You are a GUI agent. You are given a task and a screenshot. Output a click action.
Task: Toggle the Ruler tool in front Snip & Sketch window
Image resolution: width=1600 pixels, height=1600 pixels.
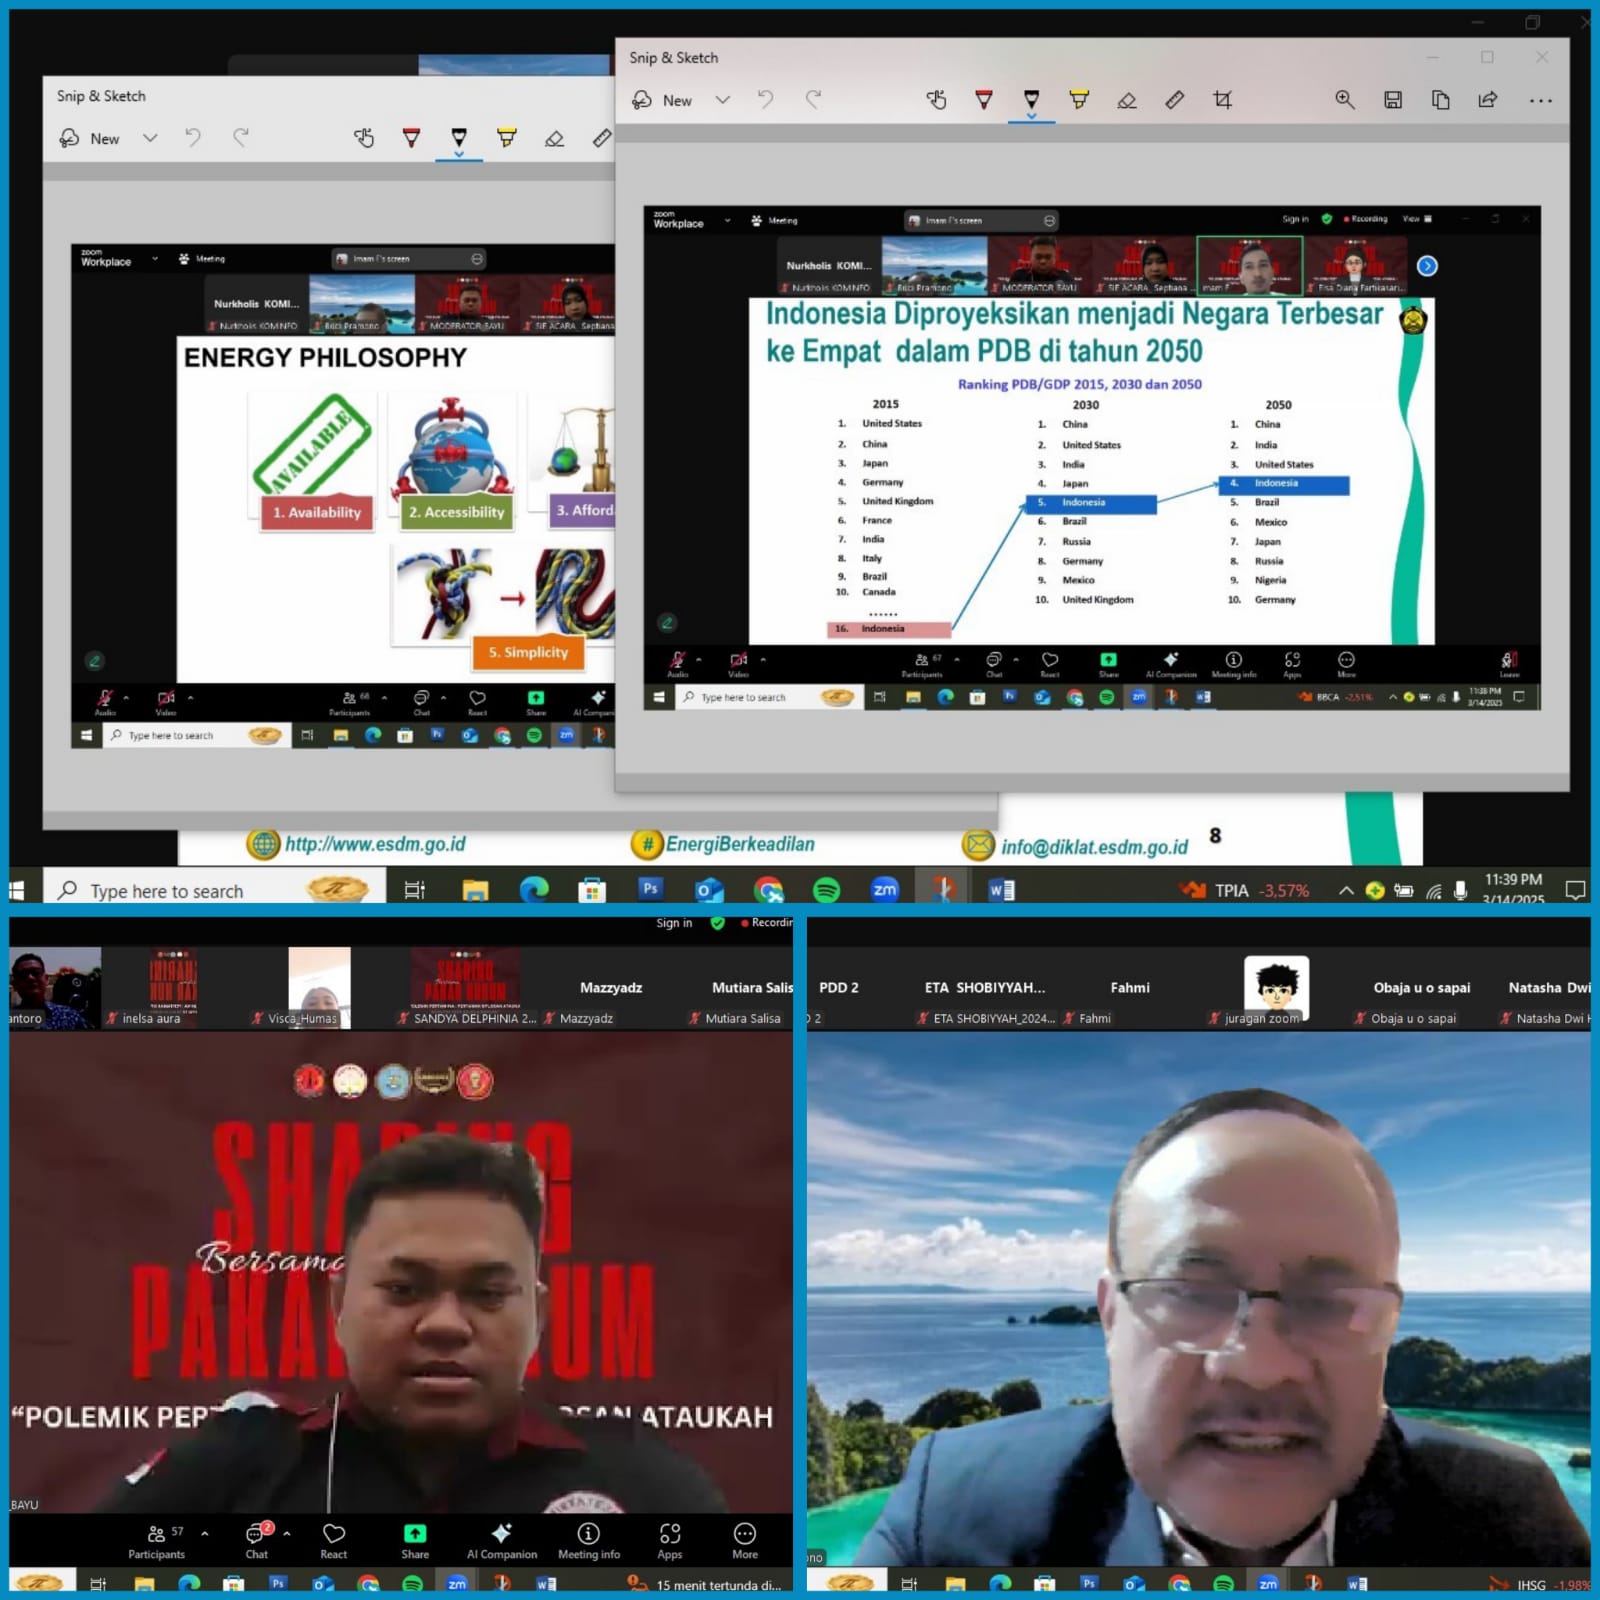coord(1175,100)
